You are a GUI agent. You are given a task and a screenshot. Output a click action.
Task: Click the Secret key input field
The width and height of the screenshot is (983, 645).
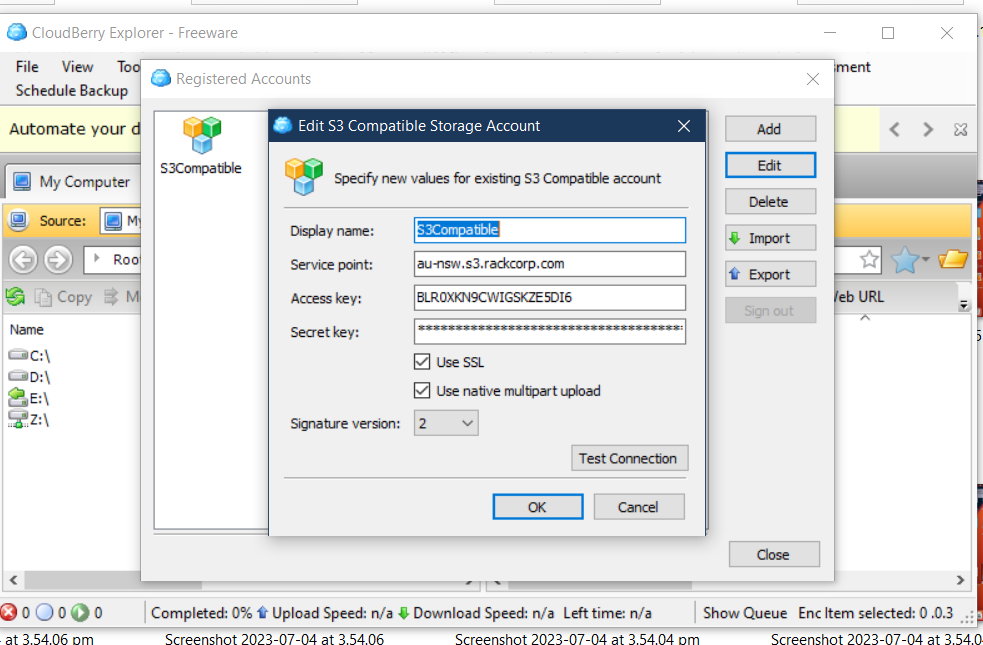pyautogui.click(x=550, y=332)
